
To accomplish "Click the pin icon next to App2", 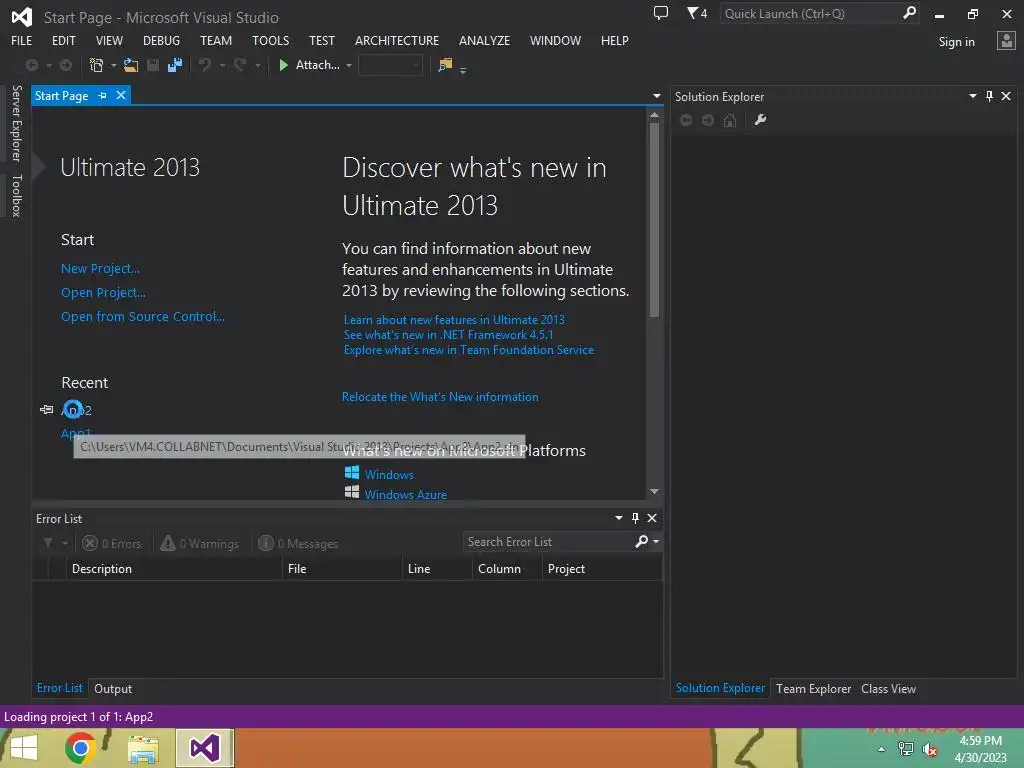I will [46, 410].
